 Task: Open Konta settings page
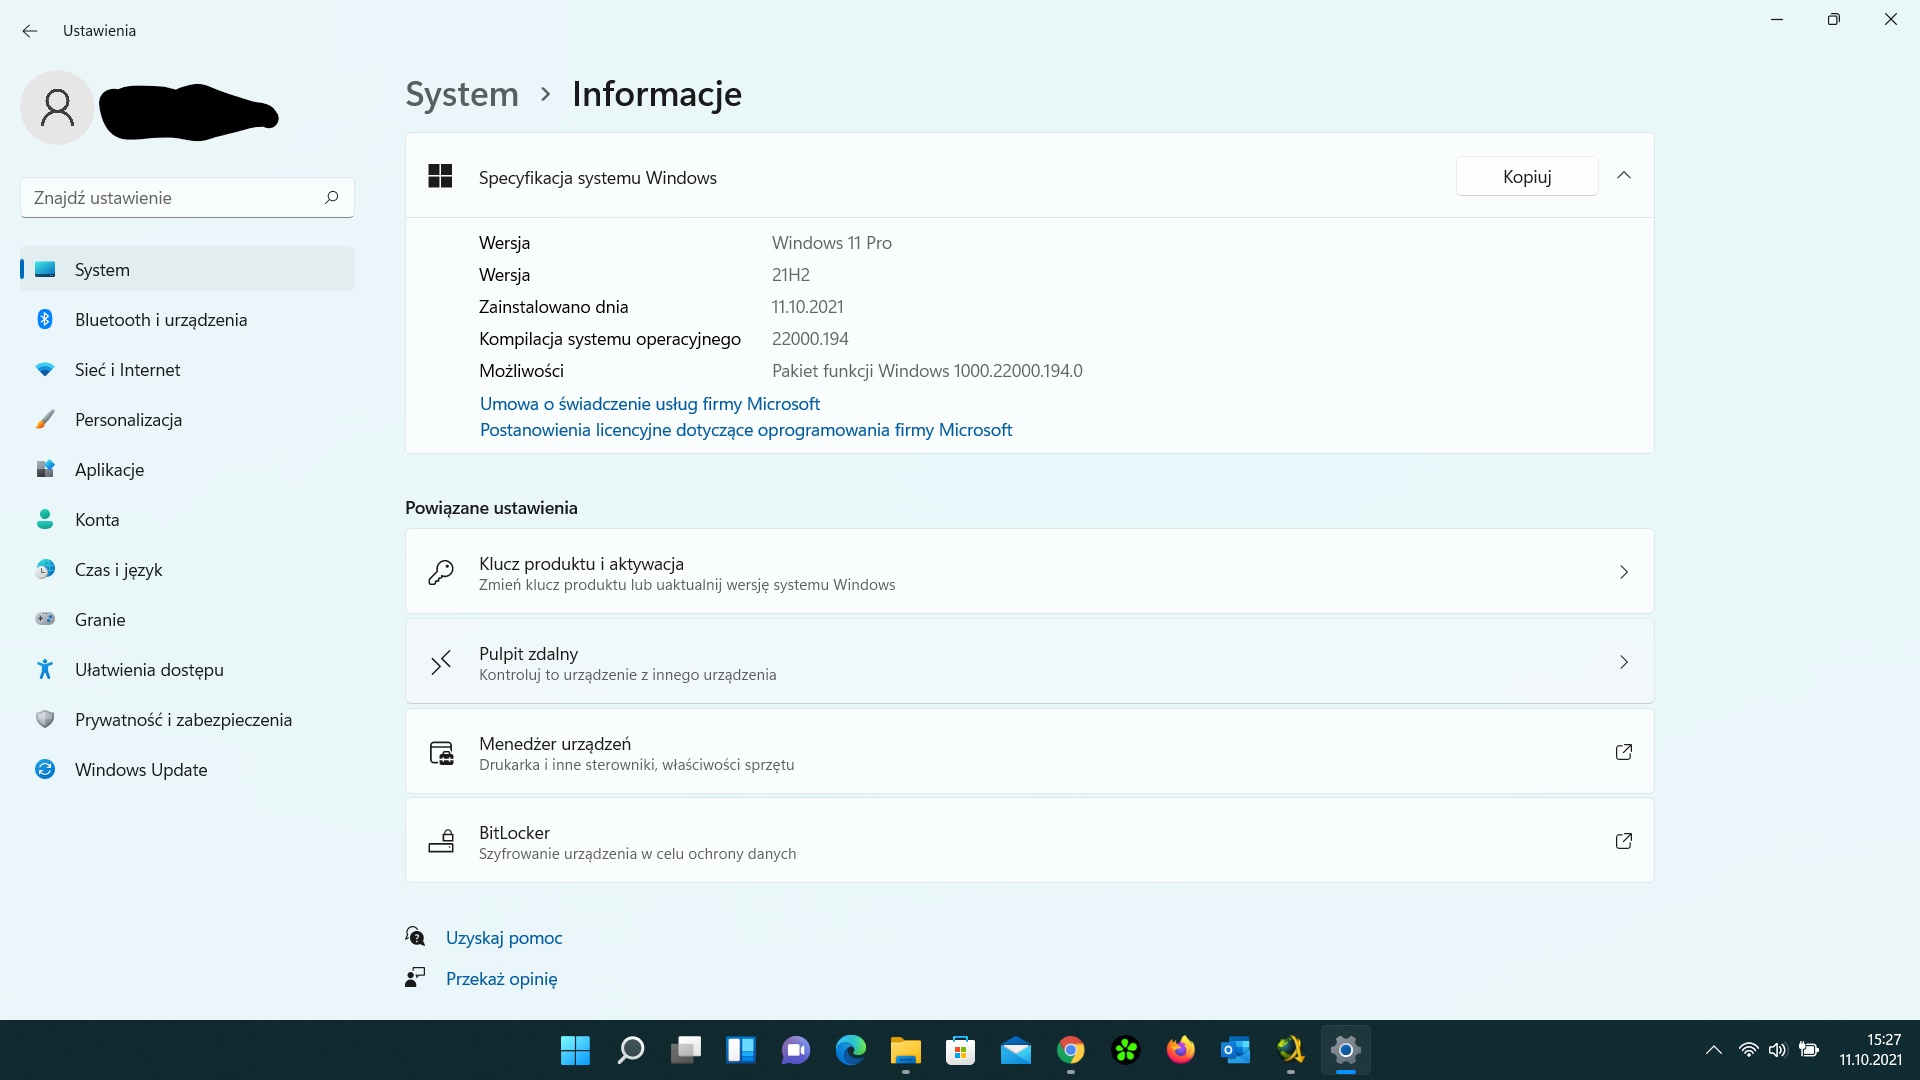[x=187, y=519]
